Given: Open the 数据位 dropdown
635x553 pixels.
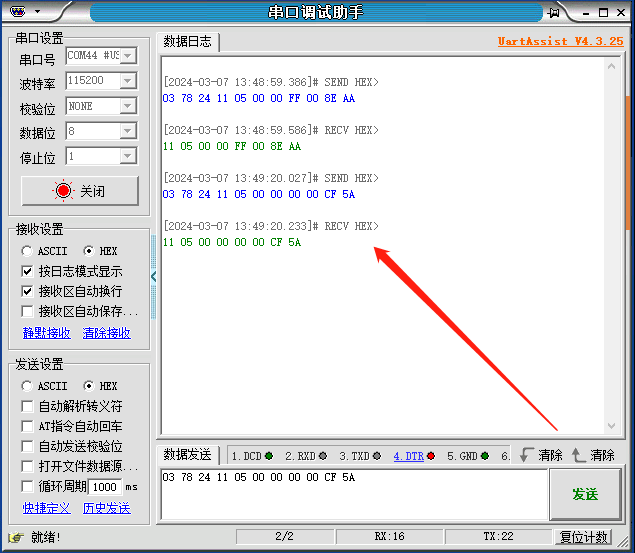Looking at the screenshot, I should coord(128,131).
